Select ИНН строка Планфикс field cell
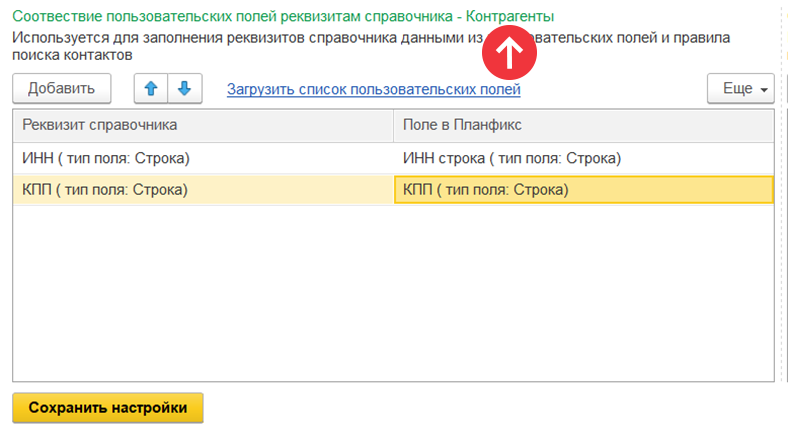Image resolution: width=788 pixels, height=434 pixels. click(x=583, y=158)
